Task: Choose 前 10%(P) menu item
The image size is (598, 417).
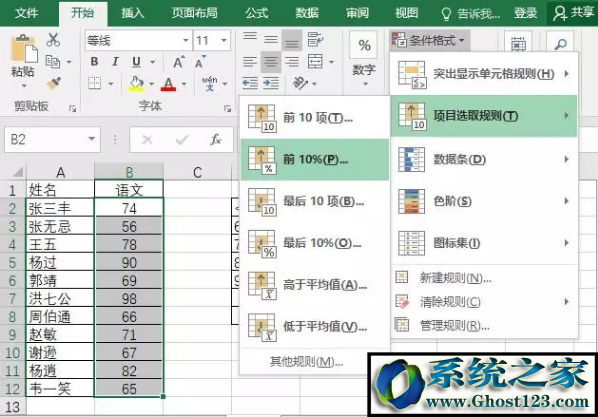Action: pyautogui.click(x=315, y=159)
